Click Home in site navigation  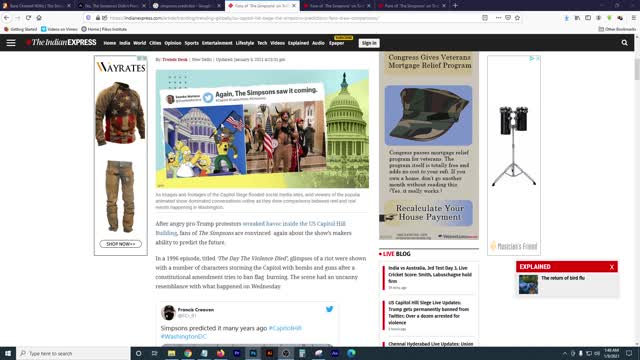109,43
